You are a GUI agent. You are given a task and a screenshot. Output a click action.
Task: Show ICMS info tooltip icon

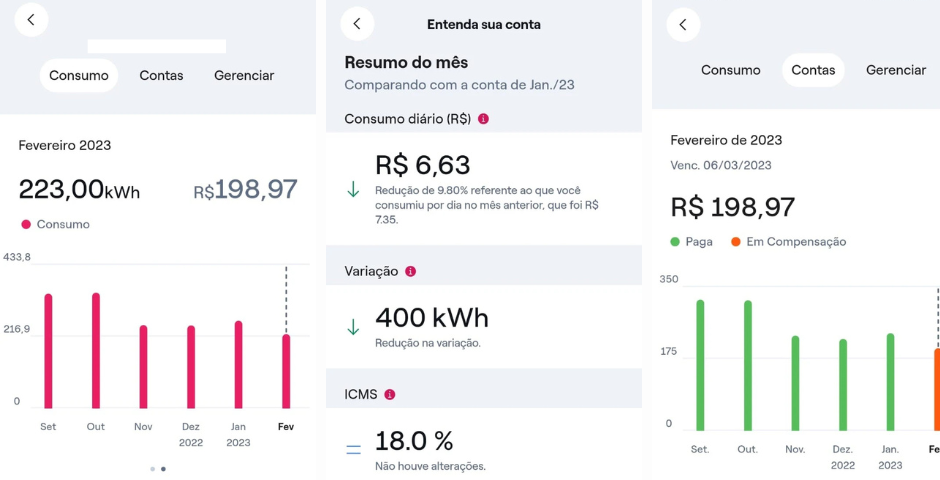pyautogui.click(x=390, y=395)
